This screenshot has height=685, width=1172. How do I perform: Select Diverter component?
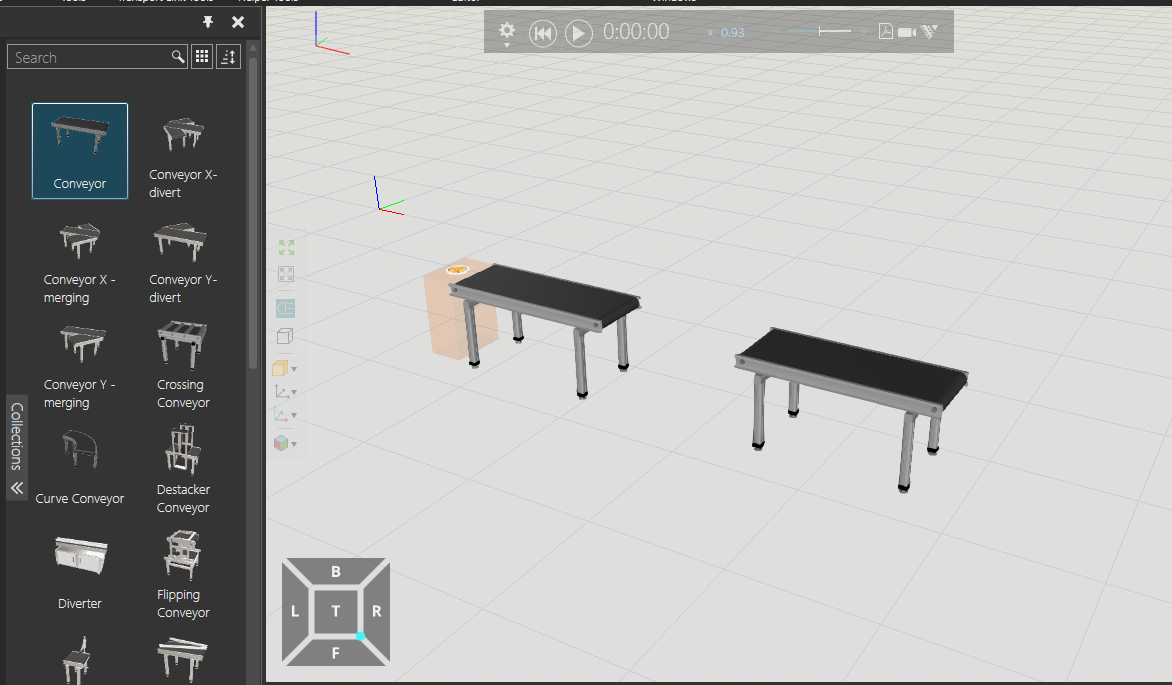(80, 572)
